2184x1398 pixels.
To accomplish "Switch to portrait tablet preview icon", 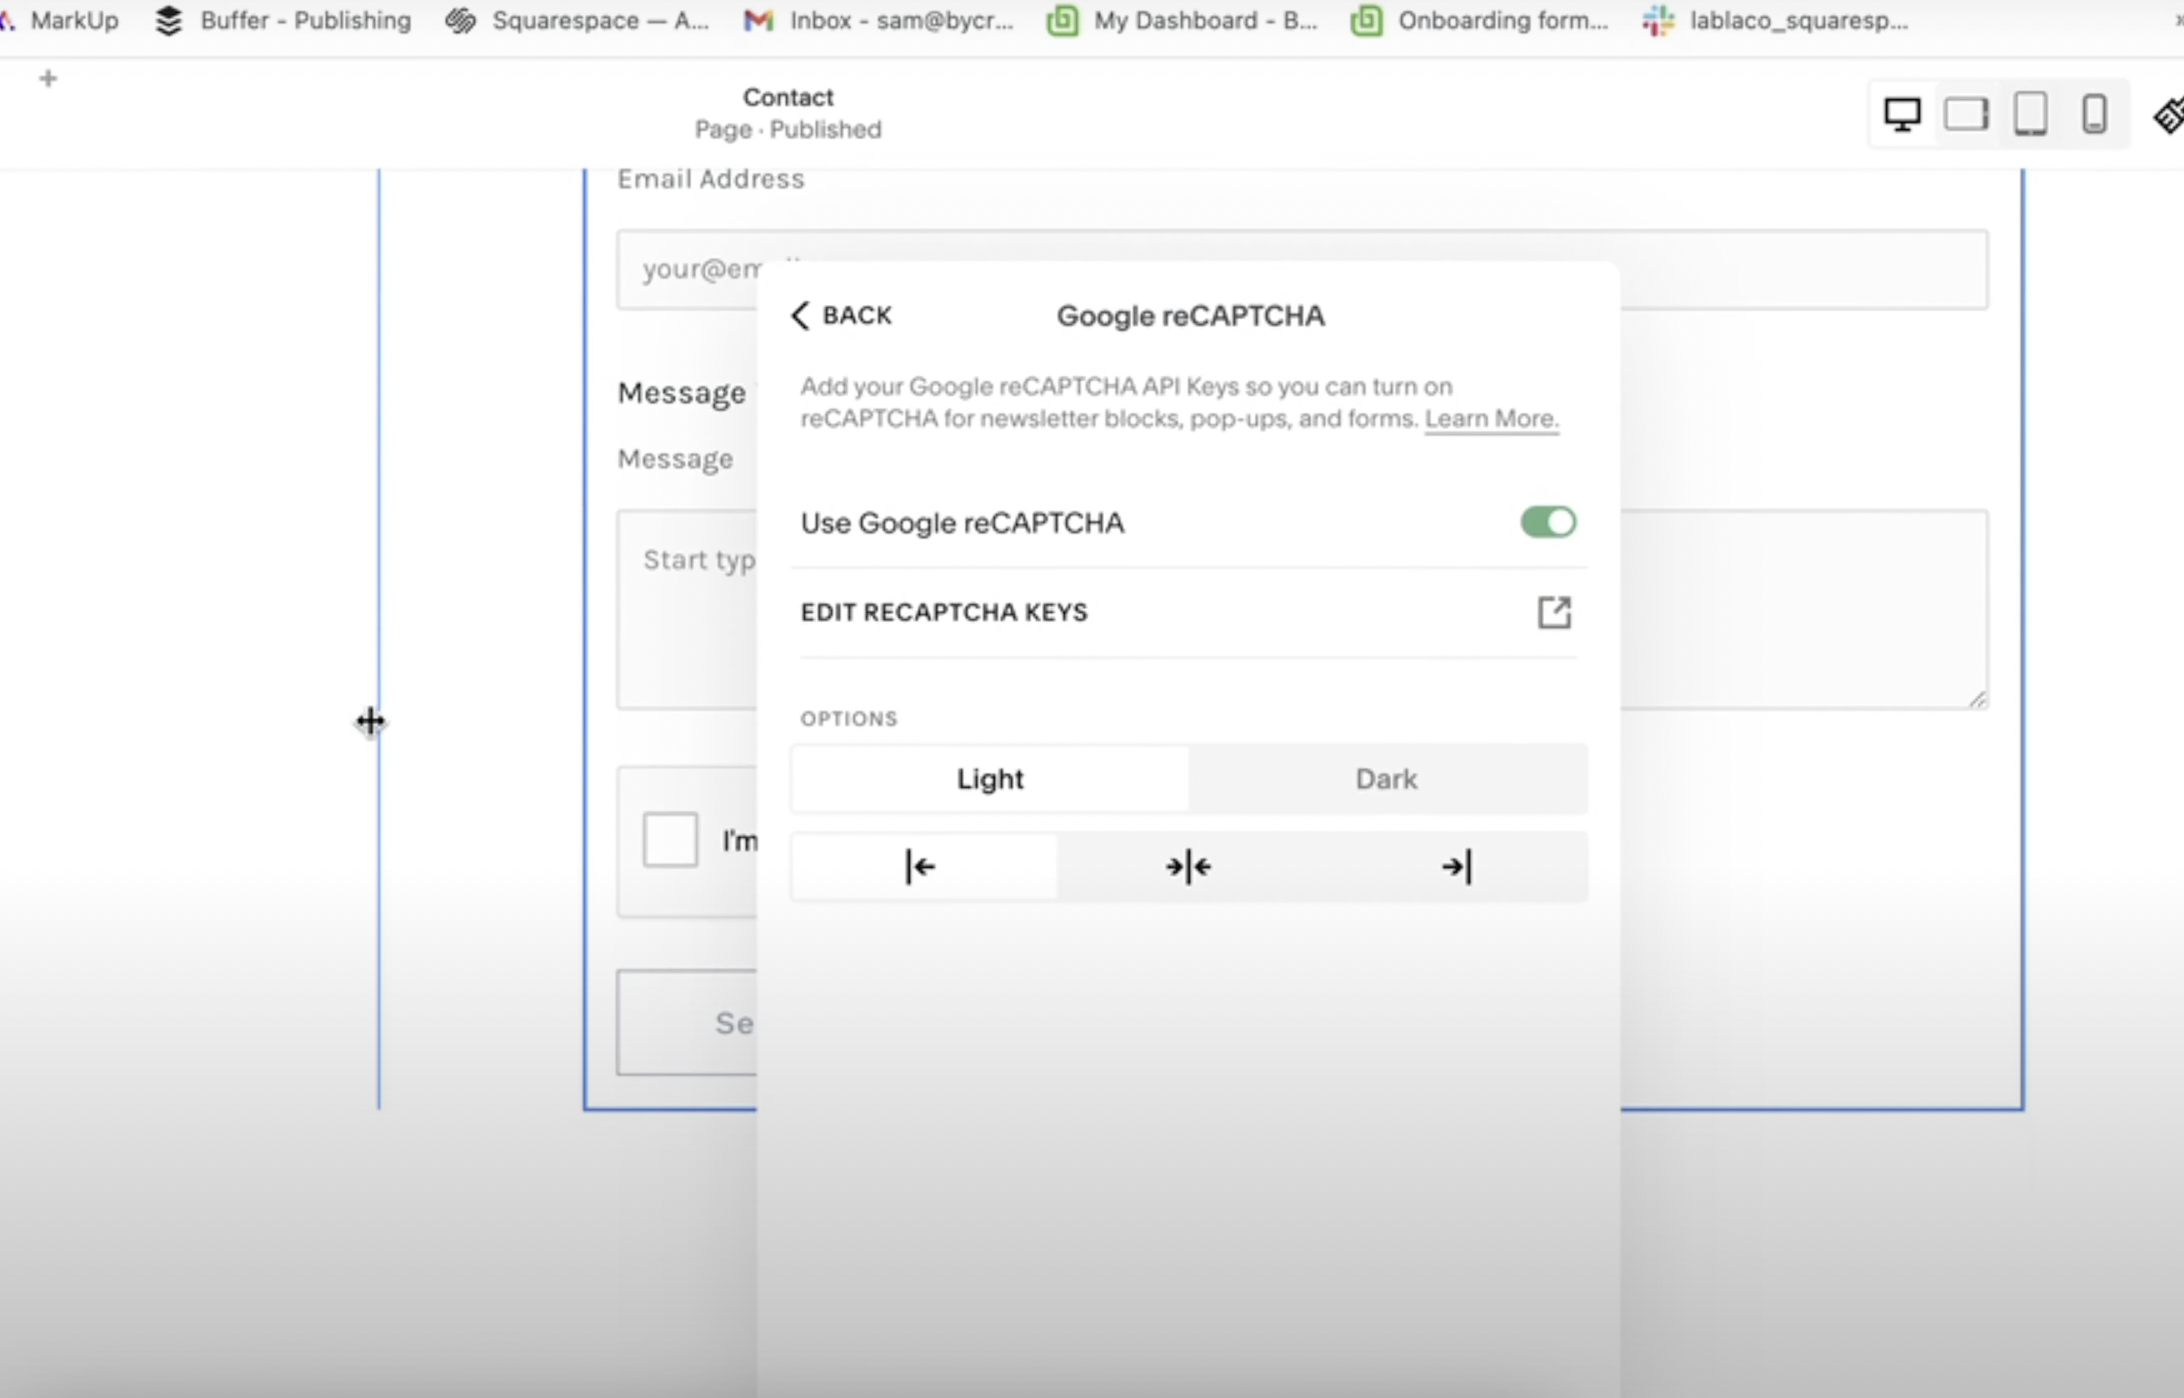I will [2030, 114].
